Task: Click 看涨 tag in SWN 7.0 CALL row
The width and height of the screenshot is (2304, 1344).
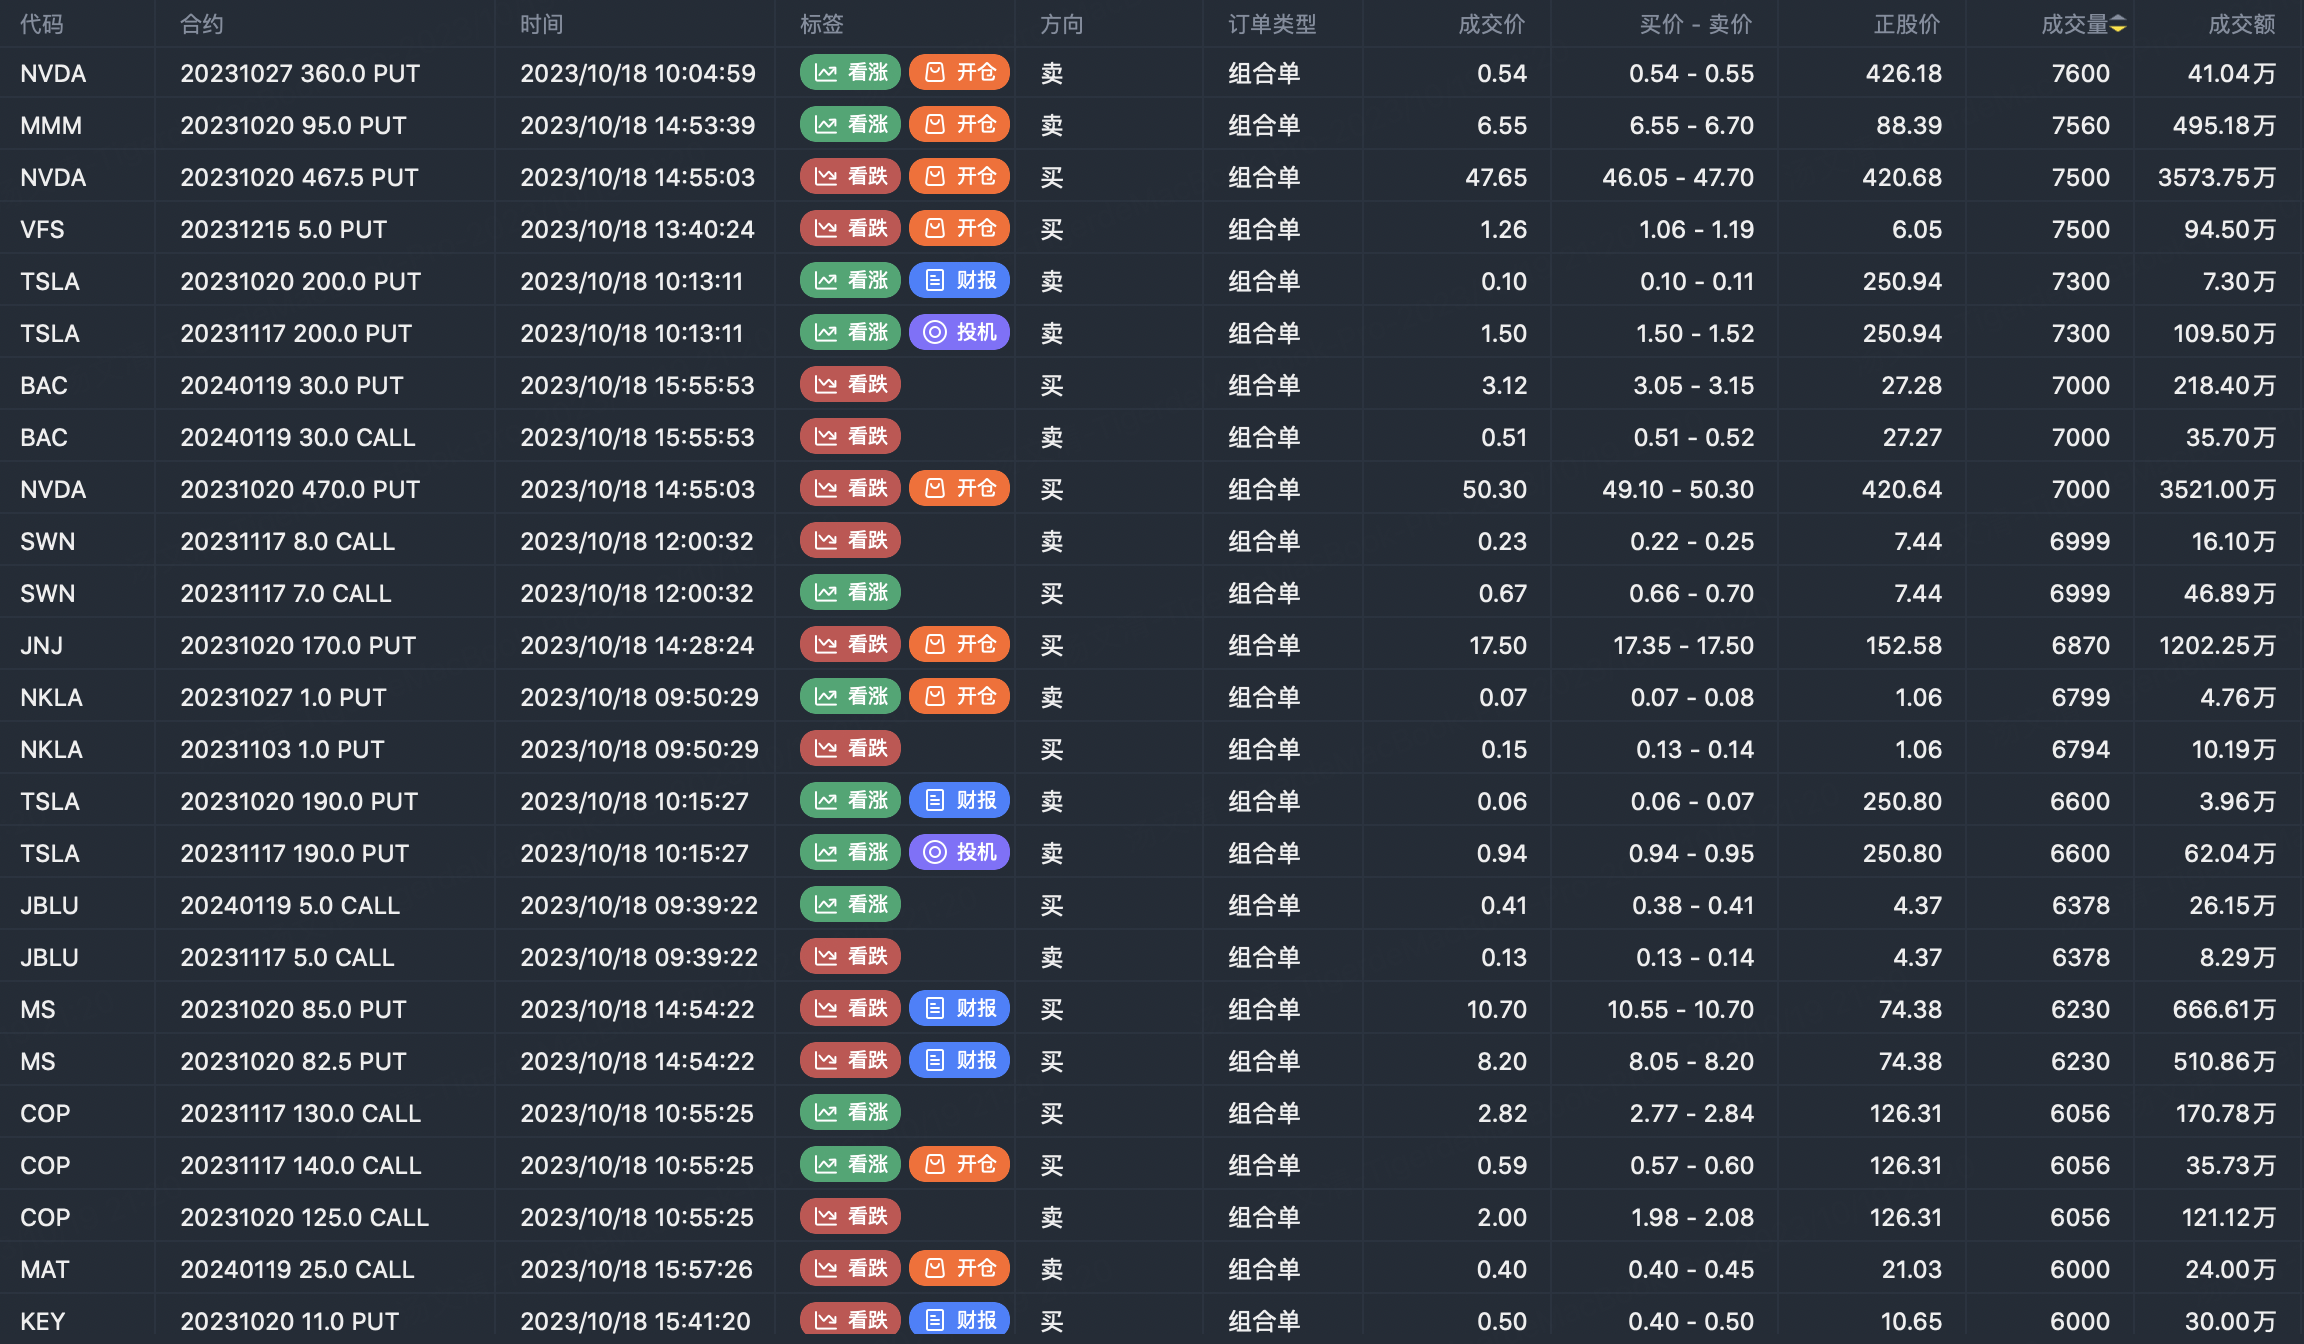Action: tap(851, 593)
